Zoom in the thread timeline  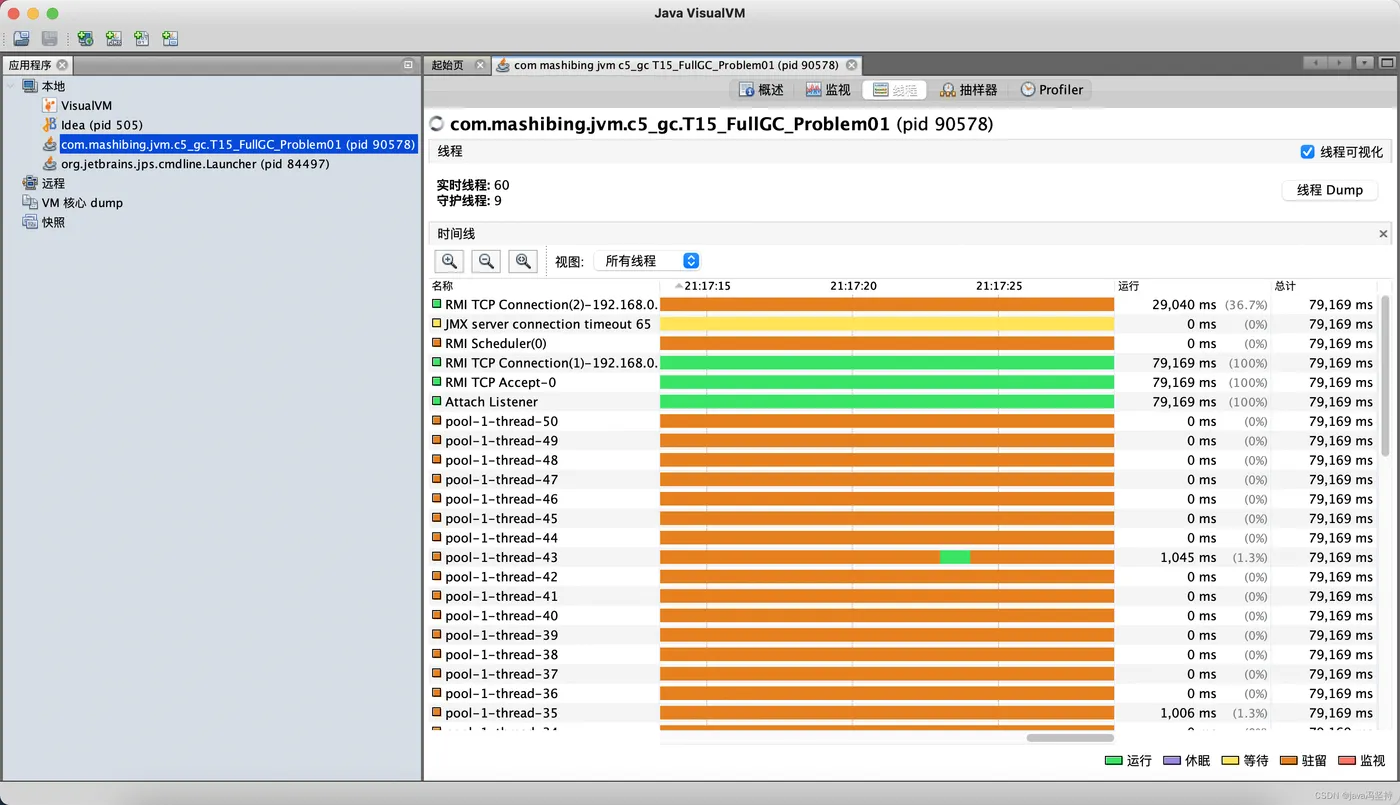point(449,261)
